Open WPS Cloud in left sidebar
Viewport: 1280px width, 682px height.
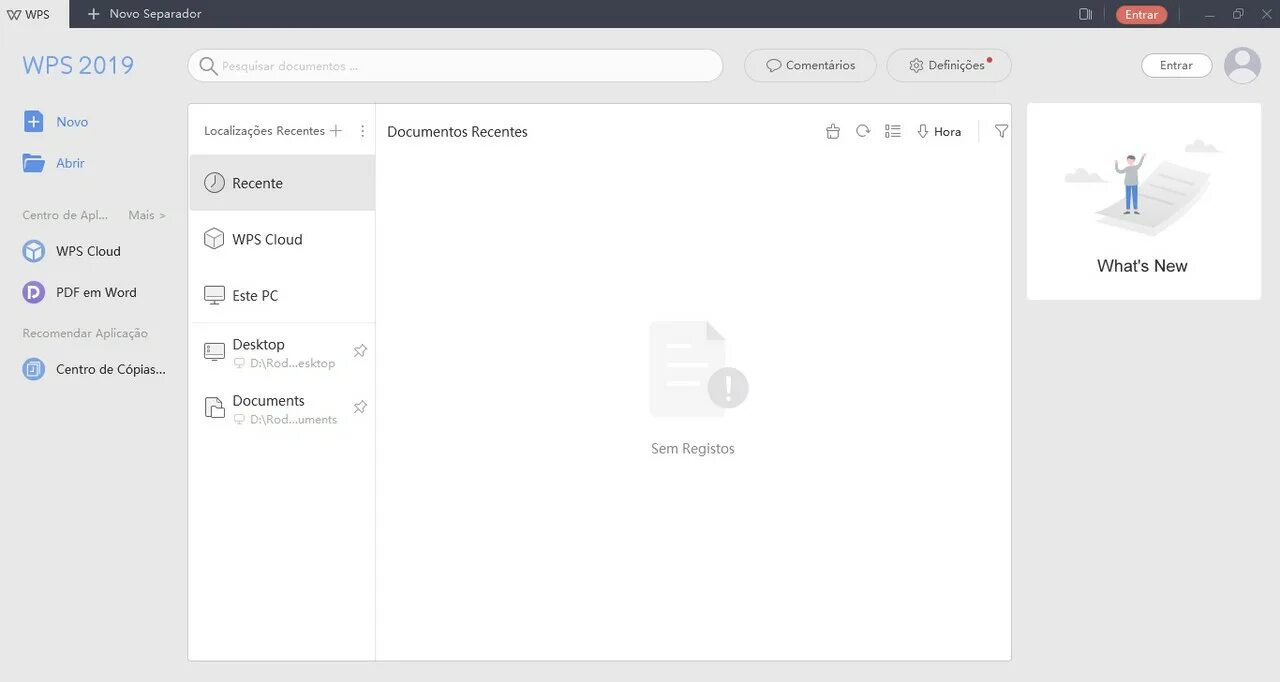point(72,251)
